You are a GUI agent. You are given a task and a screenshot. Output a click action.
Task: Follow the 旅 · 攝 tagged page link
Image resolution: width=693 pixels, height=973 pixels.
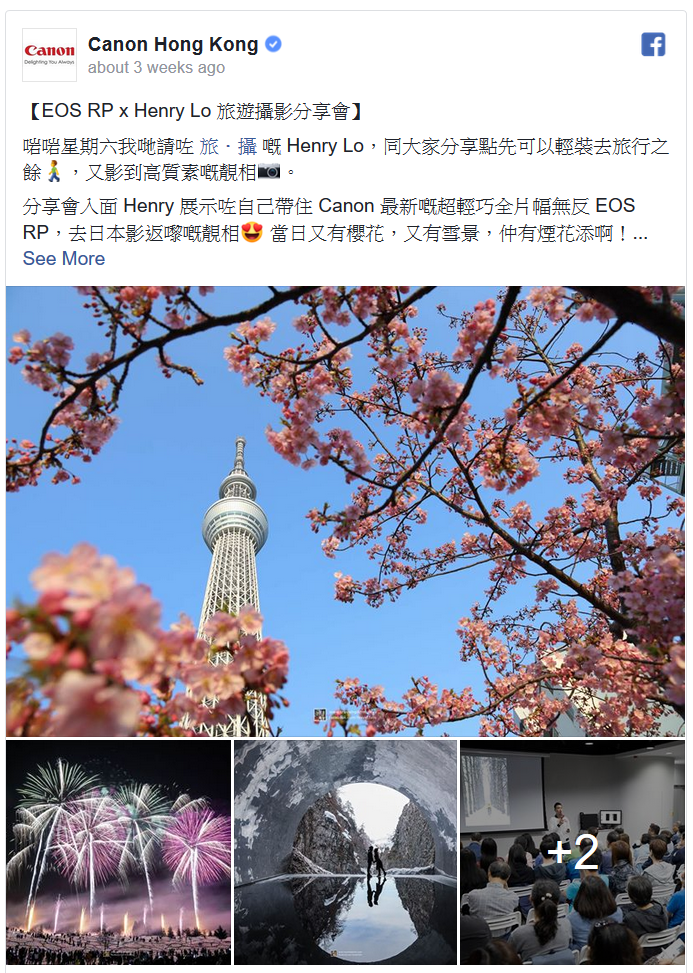click(228, 146)
